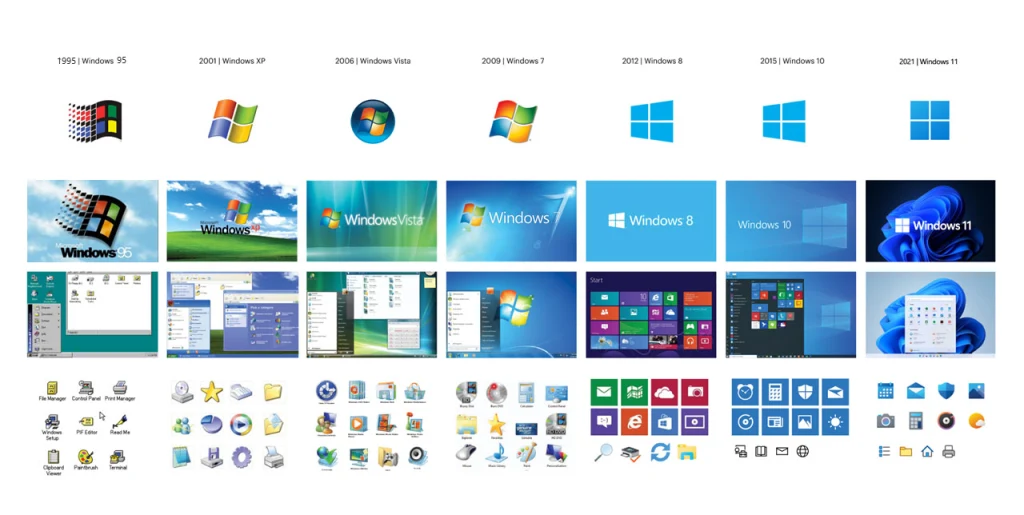The width and height of the screenshot is (1024, 515).
Task: Click the Windows 7 Favorites star icon
Action: pyautogui.click(x=496, y=424)
